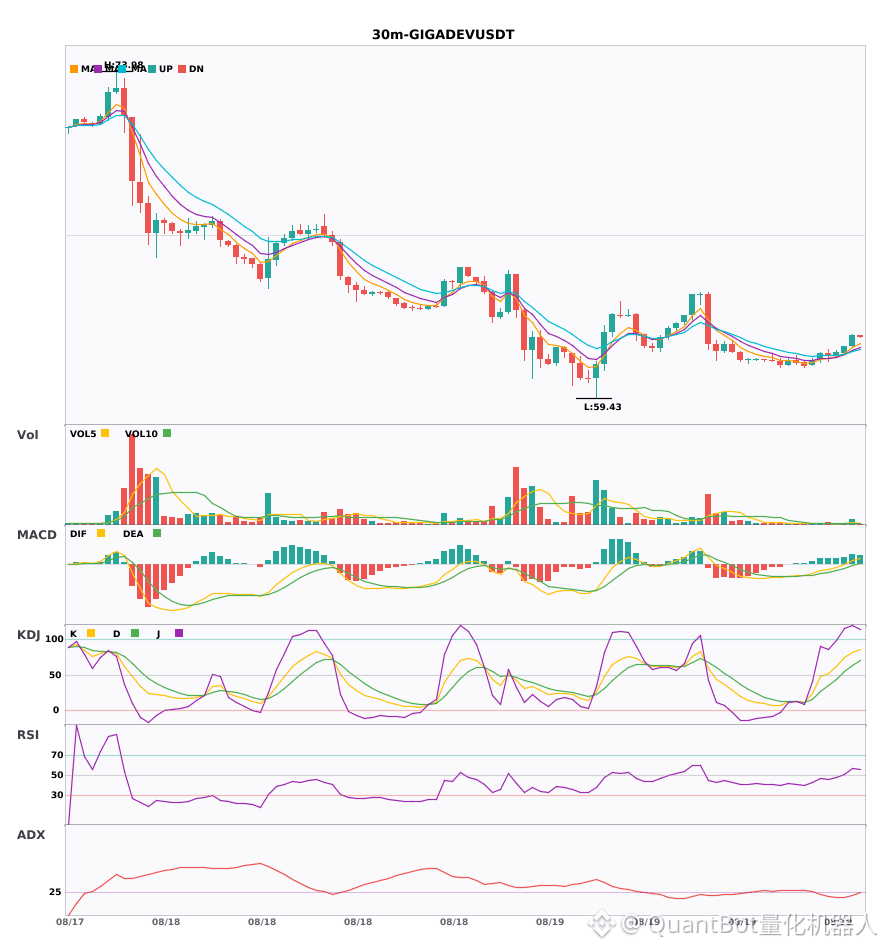Click the green D legend swatch

(135, 633)
